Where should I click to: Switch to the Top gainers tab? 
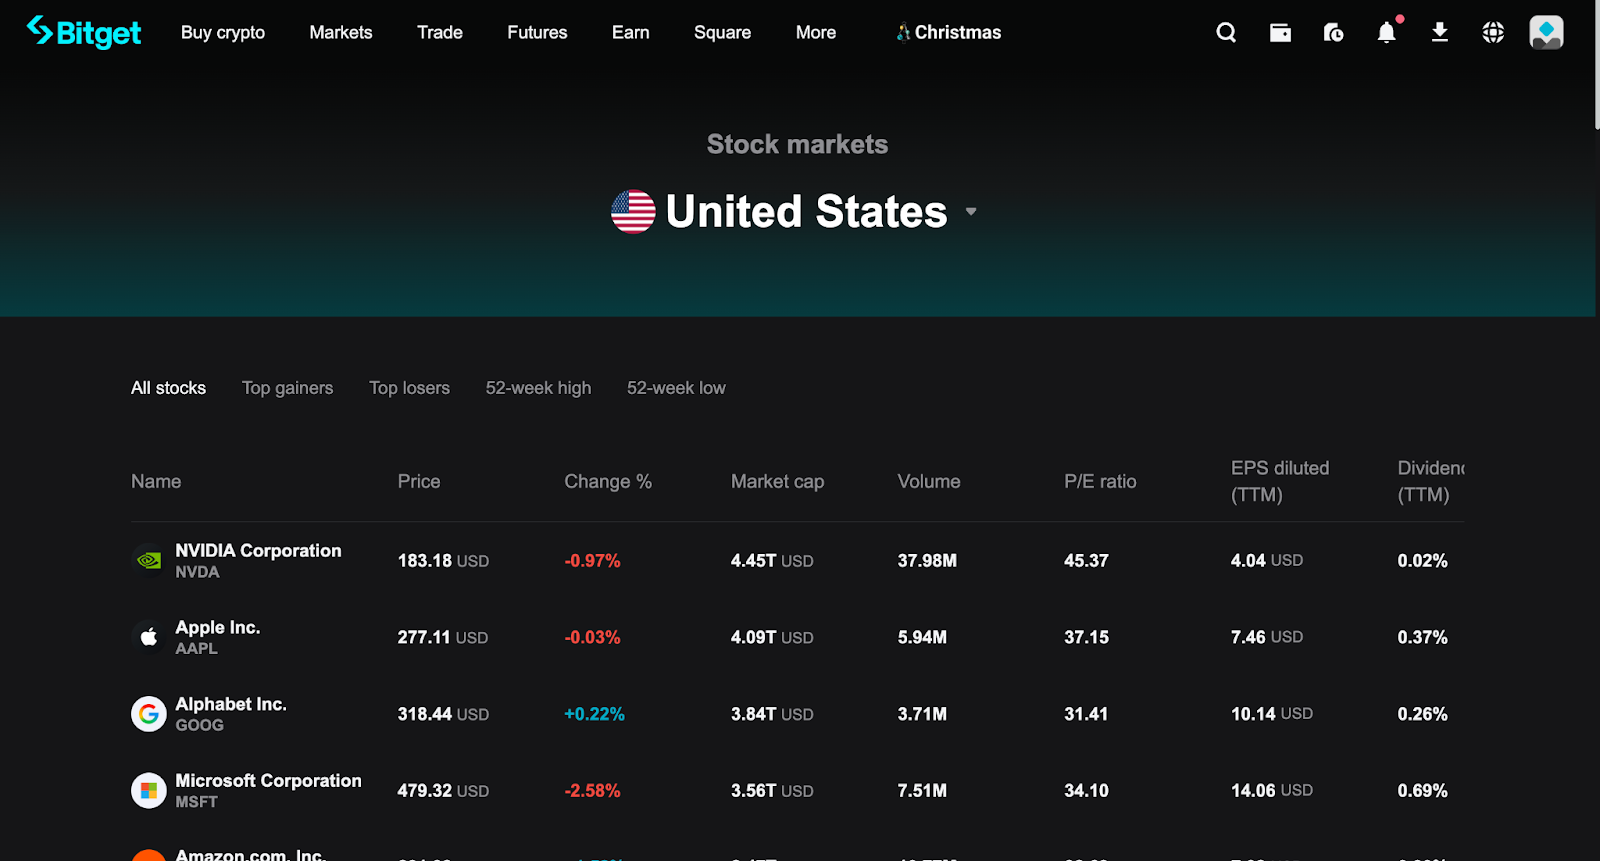click(287, 388)
